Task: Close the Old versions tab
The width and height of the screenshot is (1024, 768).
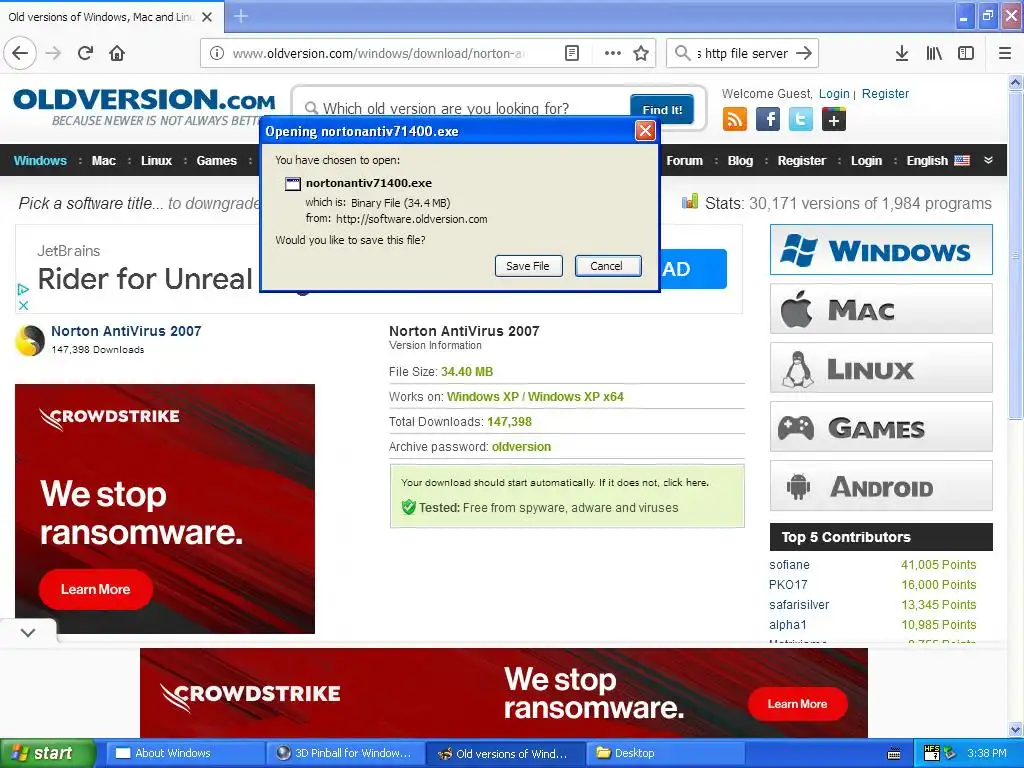Action: (207, 17)
